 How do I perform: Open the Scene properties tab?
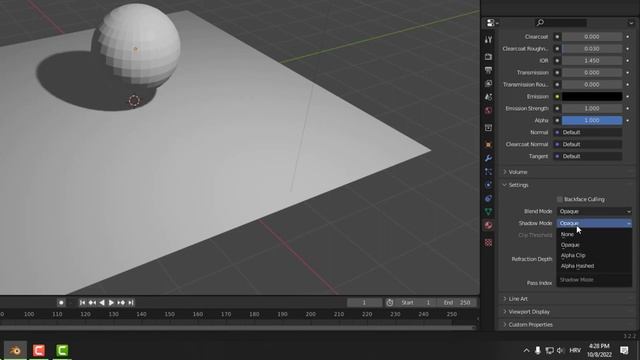(x=489, y=97)
